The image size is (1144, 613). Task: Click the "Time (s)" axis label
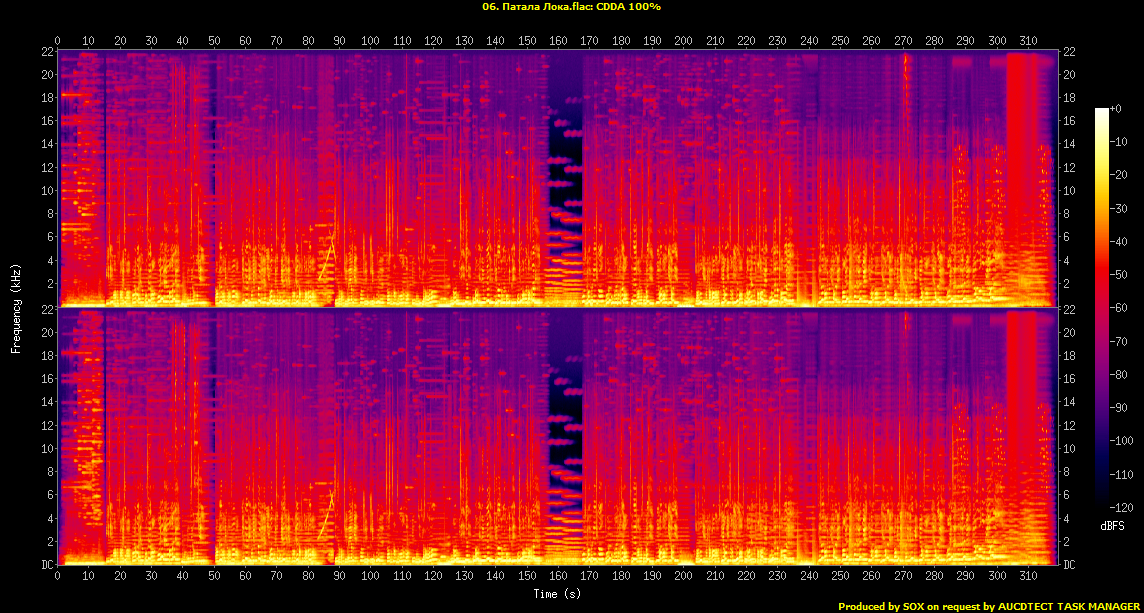557,593
